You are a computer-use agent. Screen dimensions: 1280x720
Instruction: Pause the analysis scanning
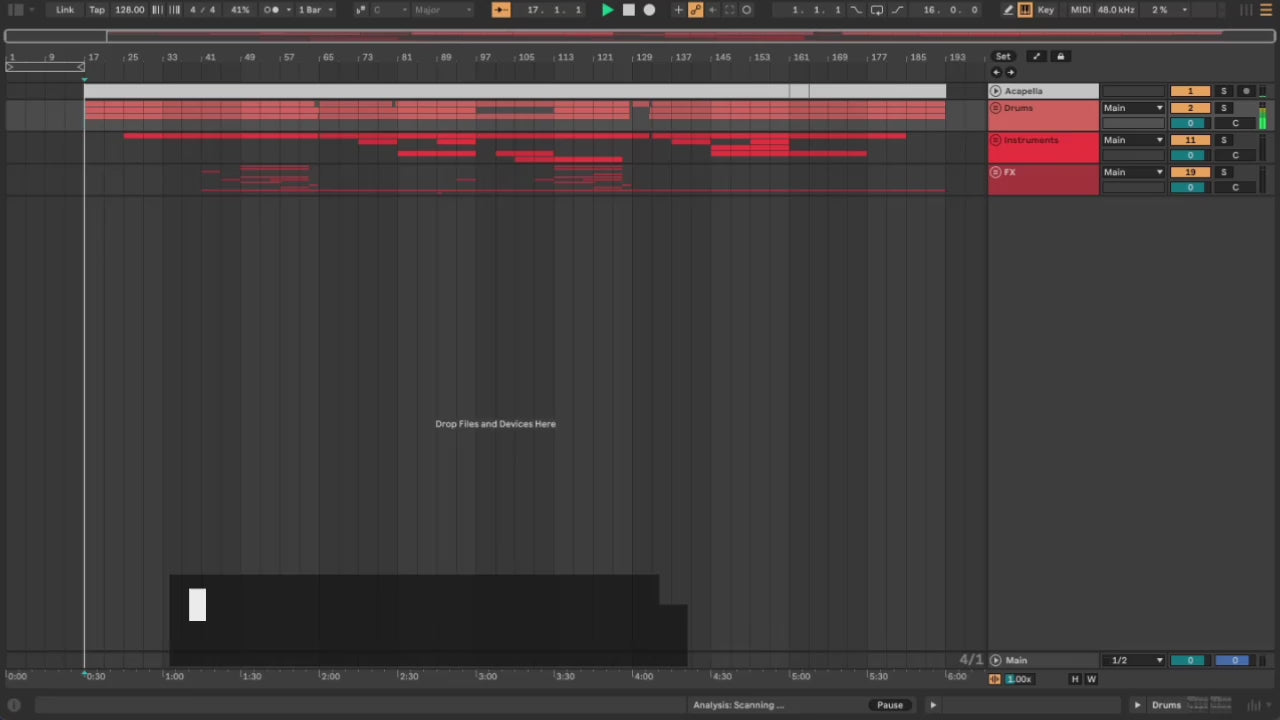point(889,705)
